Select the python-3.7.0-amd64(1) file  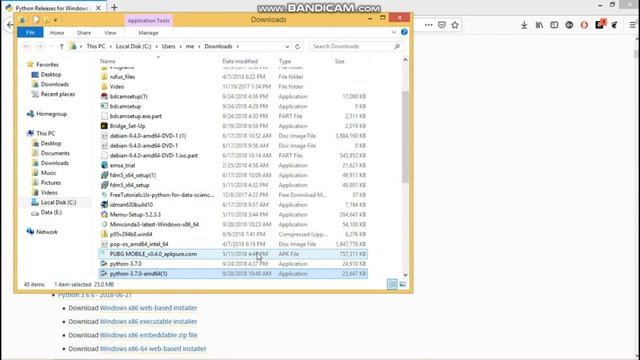233,273
